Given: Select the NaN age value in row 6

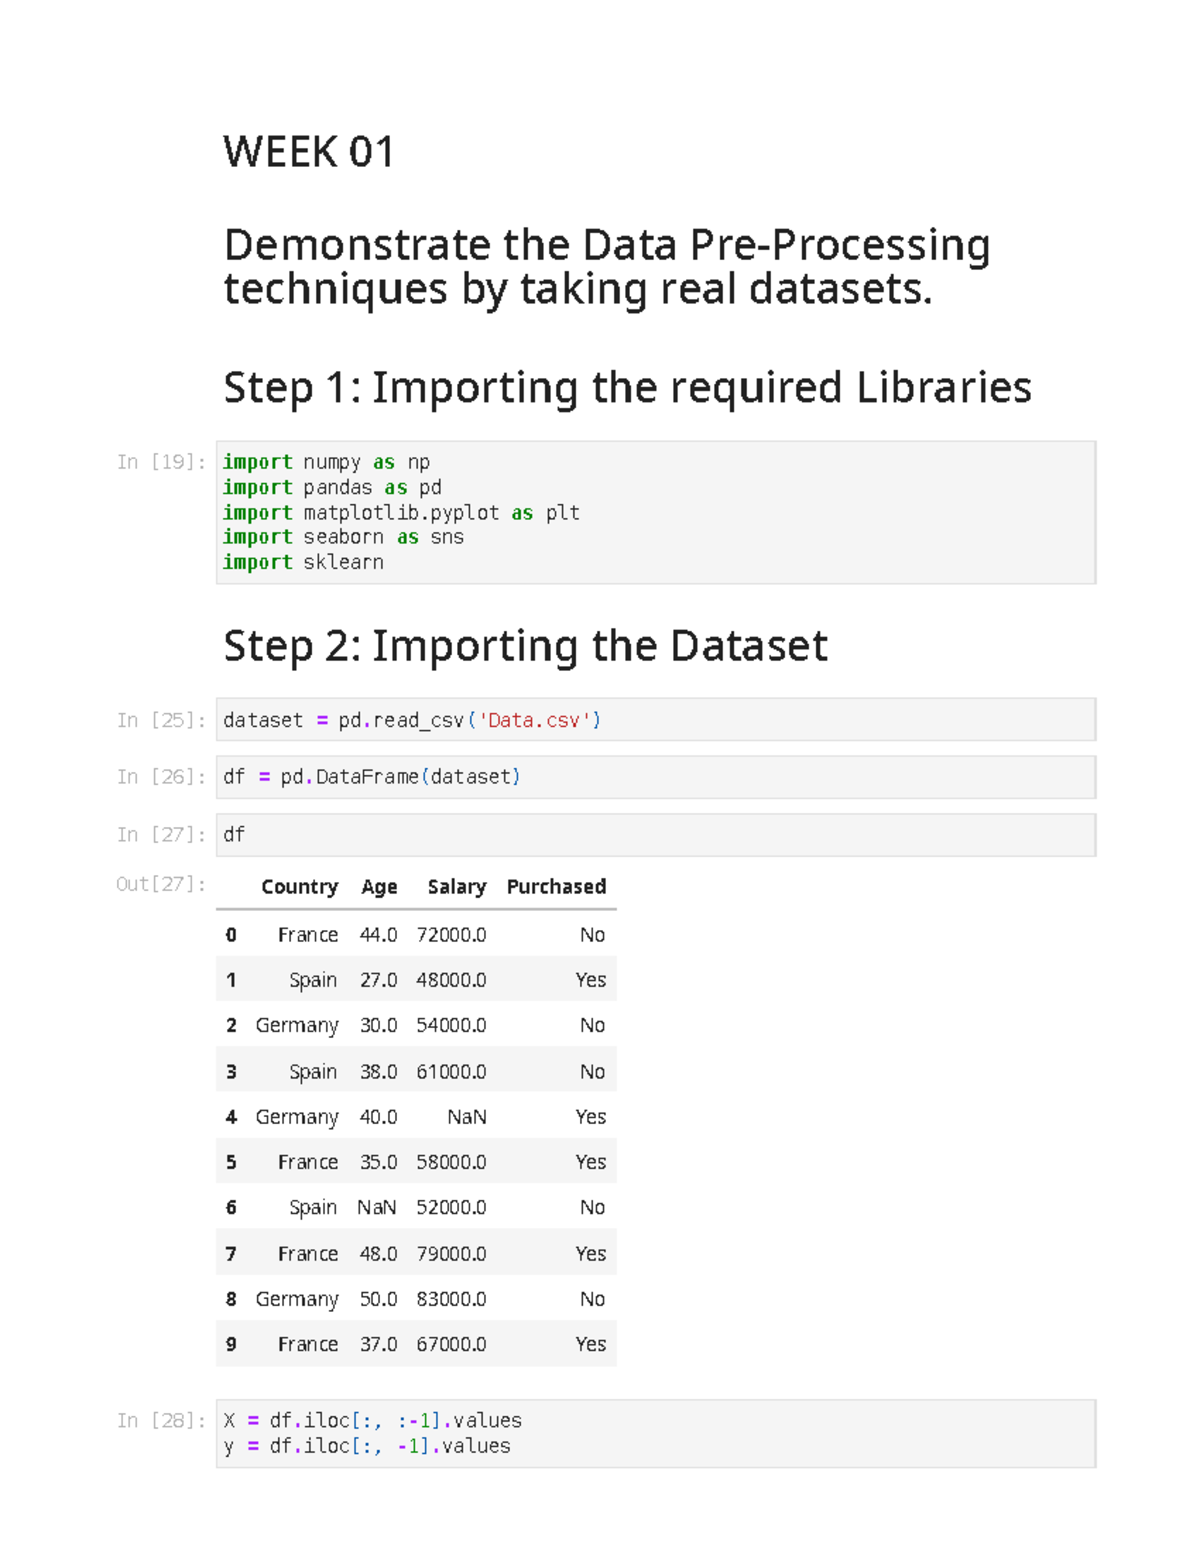Looking at the screenshot, I should point(377,1208).
